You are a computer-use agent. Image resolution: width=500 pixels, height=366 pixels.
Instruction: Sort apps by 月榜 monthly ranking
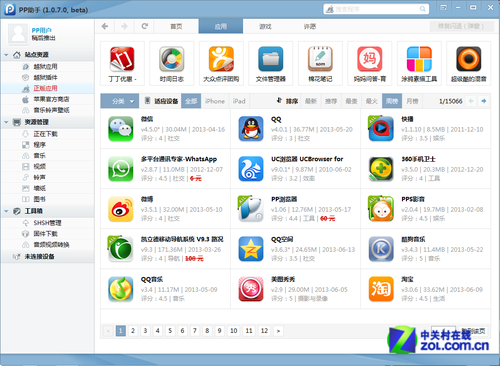pyautogui.click(x=412, y=101)
